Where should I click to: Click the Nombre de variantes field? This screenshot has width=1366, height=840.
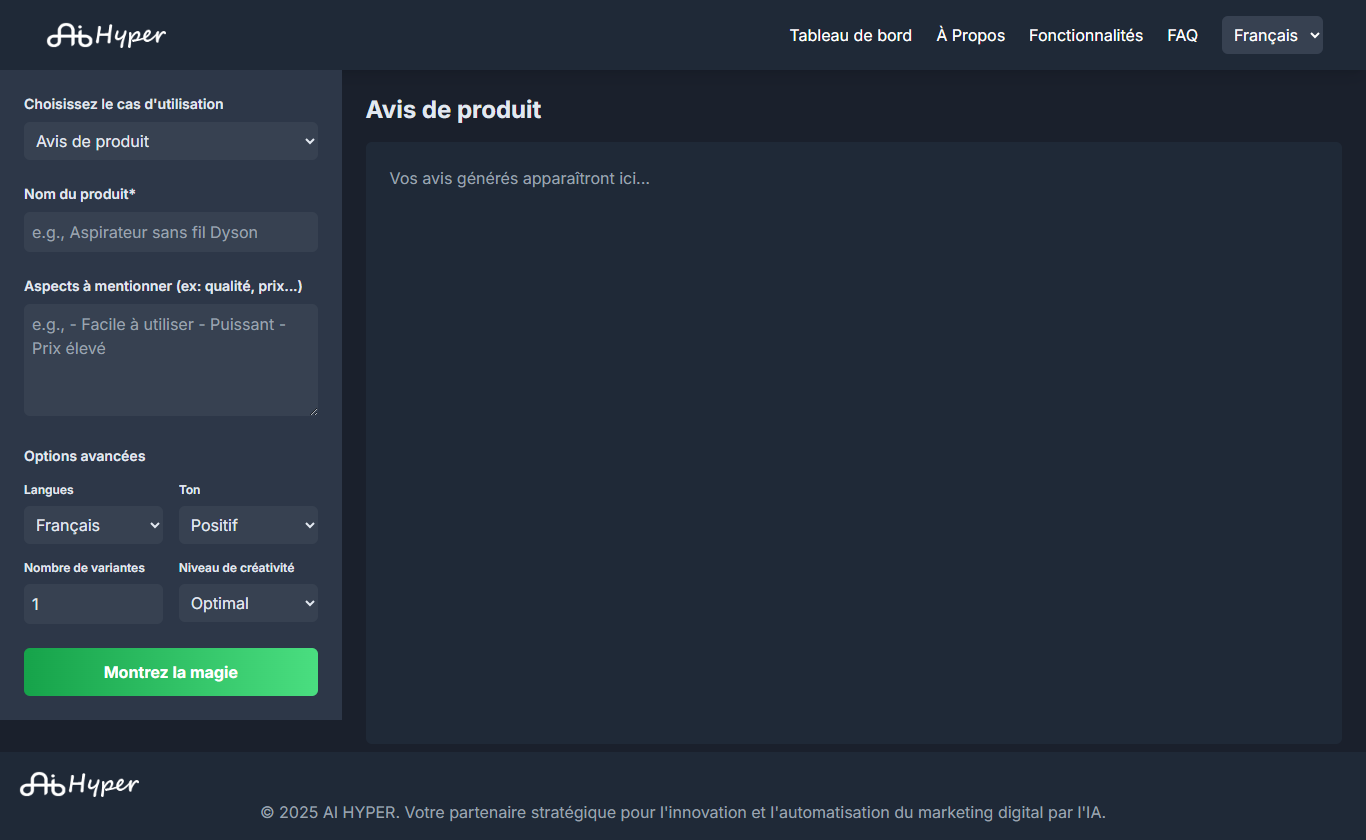coord(93,604)
